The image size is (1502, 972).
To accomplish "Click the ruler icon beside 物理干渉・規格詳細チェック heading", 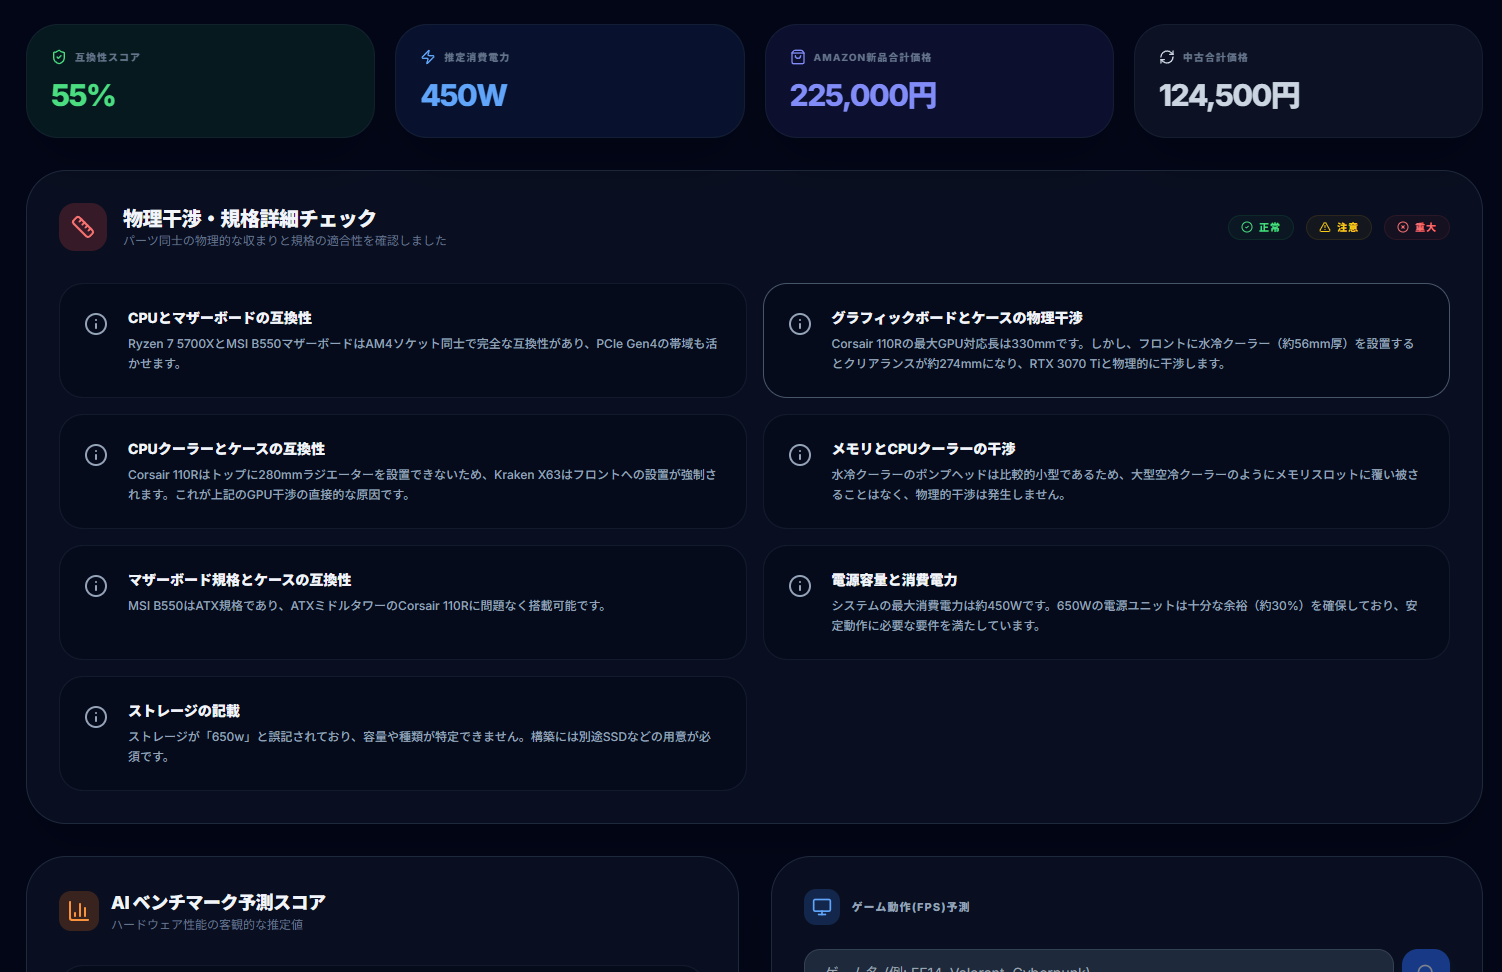I will click(x=83, y=227).
